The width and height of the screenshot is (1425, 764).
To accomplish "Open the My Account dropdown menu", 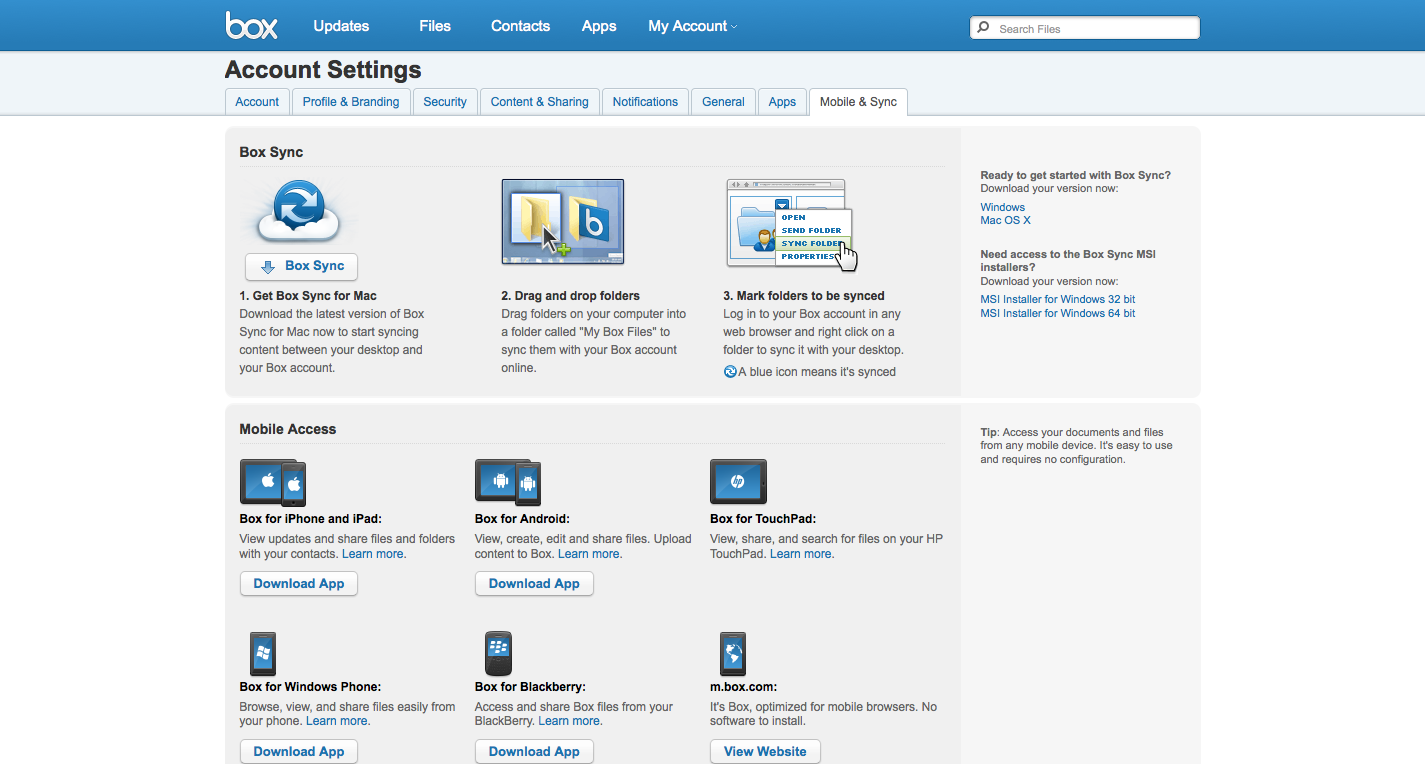I will tap(692, 26).
